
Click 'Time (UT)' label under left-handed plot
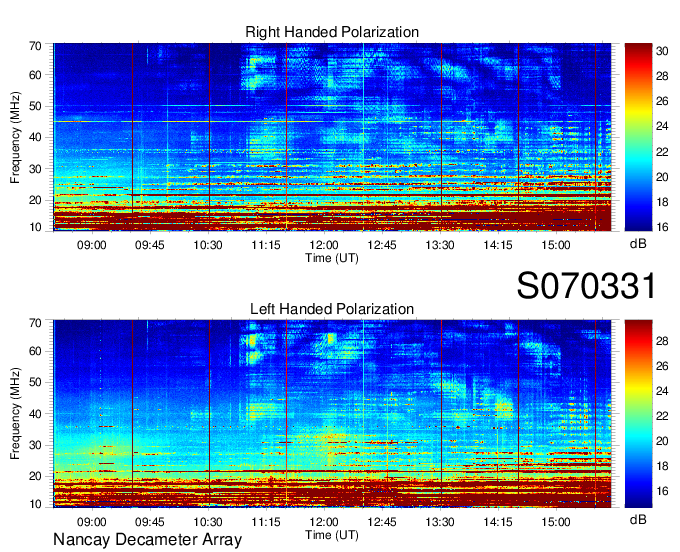click(332, 535)
